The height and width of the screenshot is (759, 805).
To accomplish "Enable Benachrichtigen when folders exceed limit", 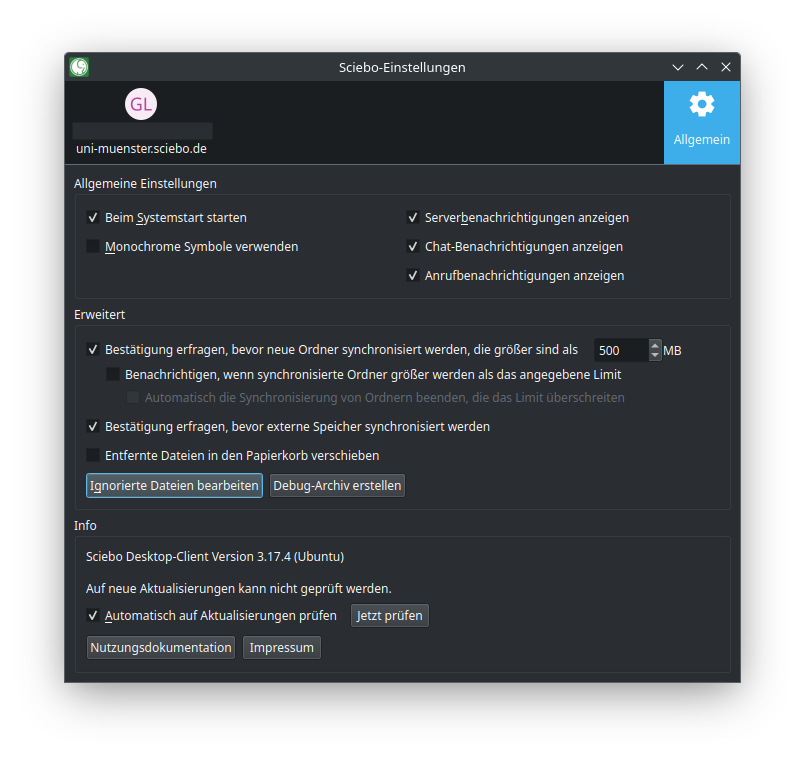I will (113, 375).
